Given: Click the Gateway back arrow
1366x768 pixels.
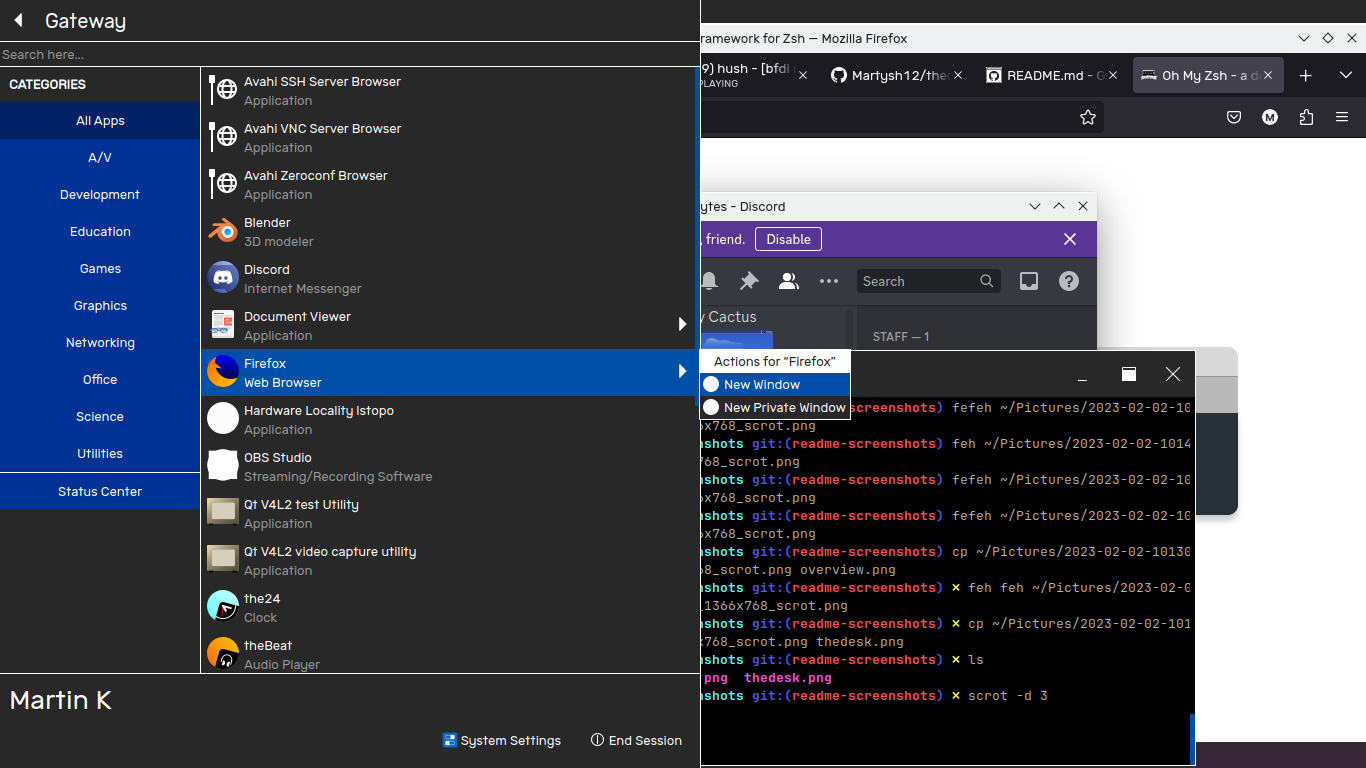Looking at the screenshot, I should 18,20.
